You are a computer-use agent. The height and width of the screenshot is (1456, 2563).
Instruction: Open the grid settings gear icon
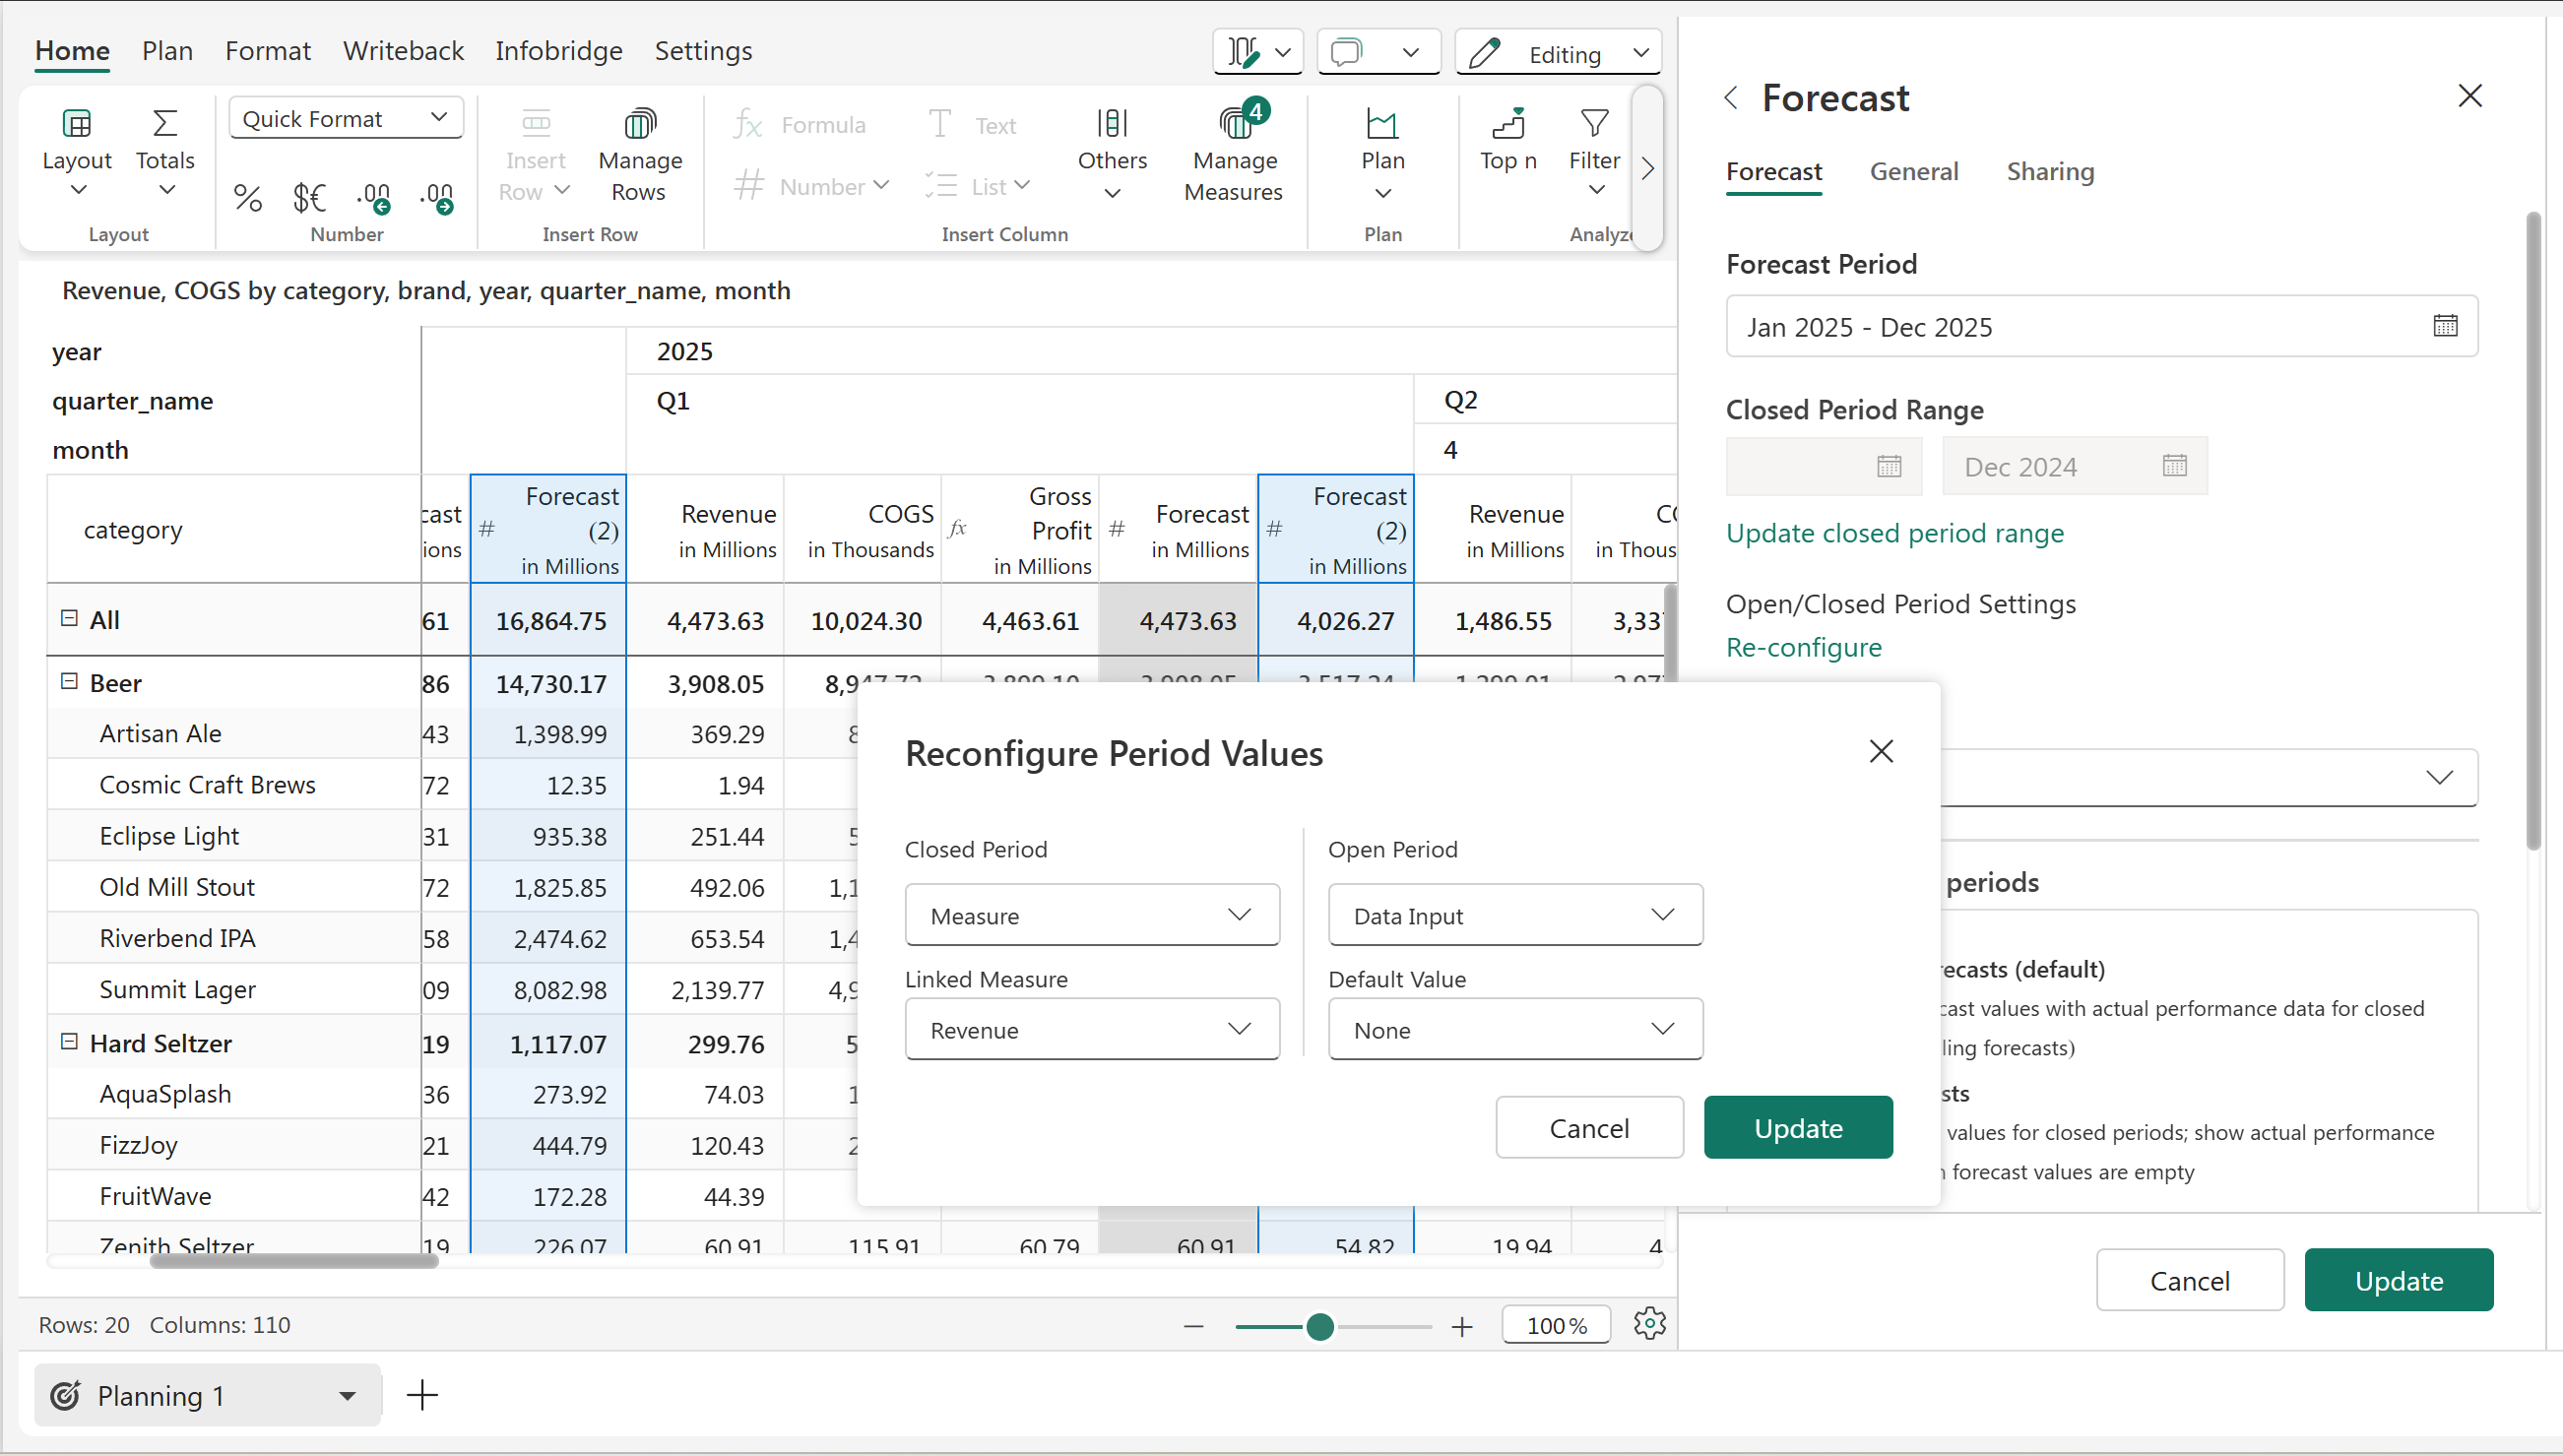pyautogui.click(x=1649, y=1324)
